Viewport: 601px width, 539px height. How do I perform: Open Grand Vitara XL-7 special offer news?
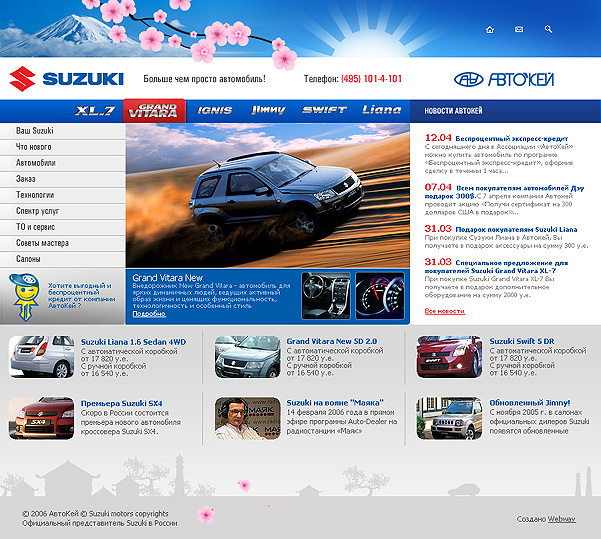(x=496, y=267)
